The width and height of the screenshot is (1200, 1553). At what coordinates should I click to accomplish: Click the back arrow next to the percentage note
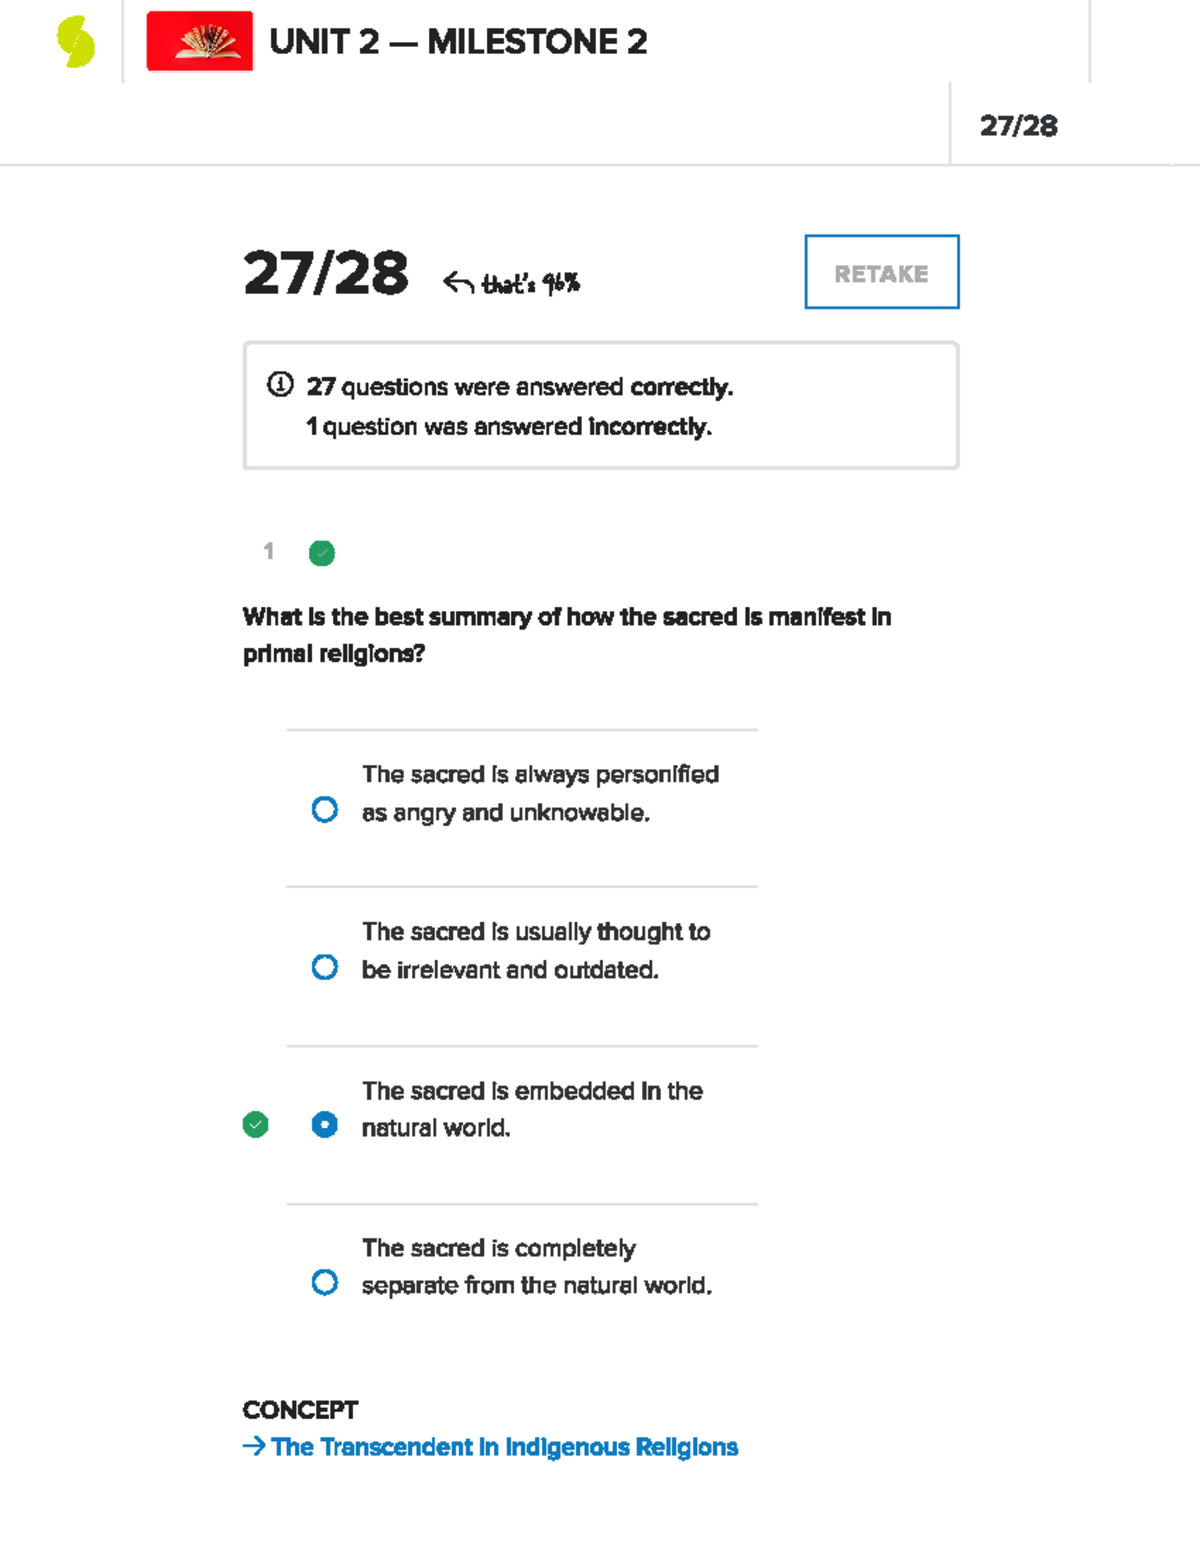click(458, 283)
